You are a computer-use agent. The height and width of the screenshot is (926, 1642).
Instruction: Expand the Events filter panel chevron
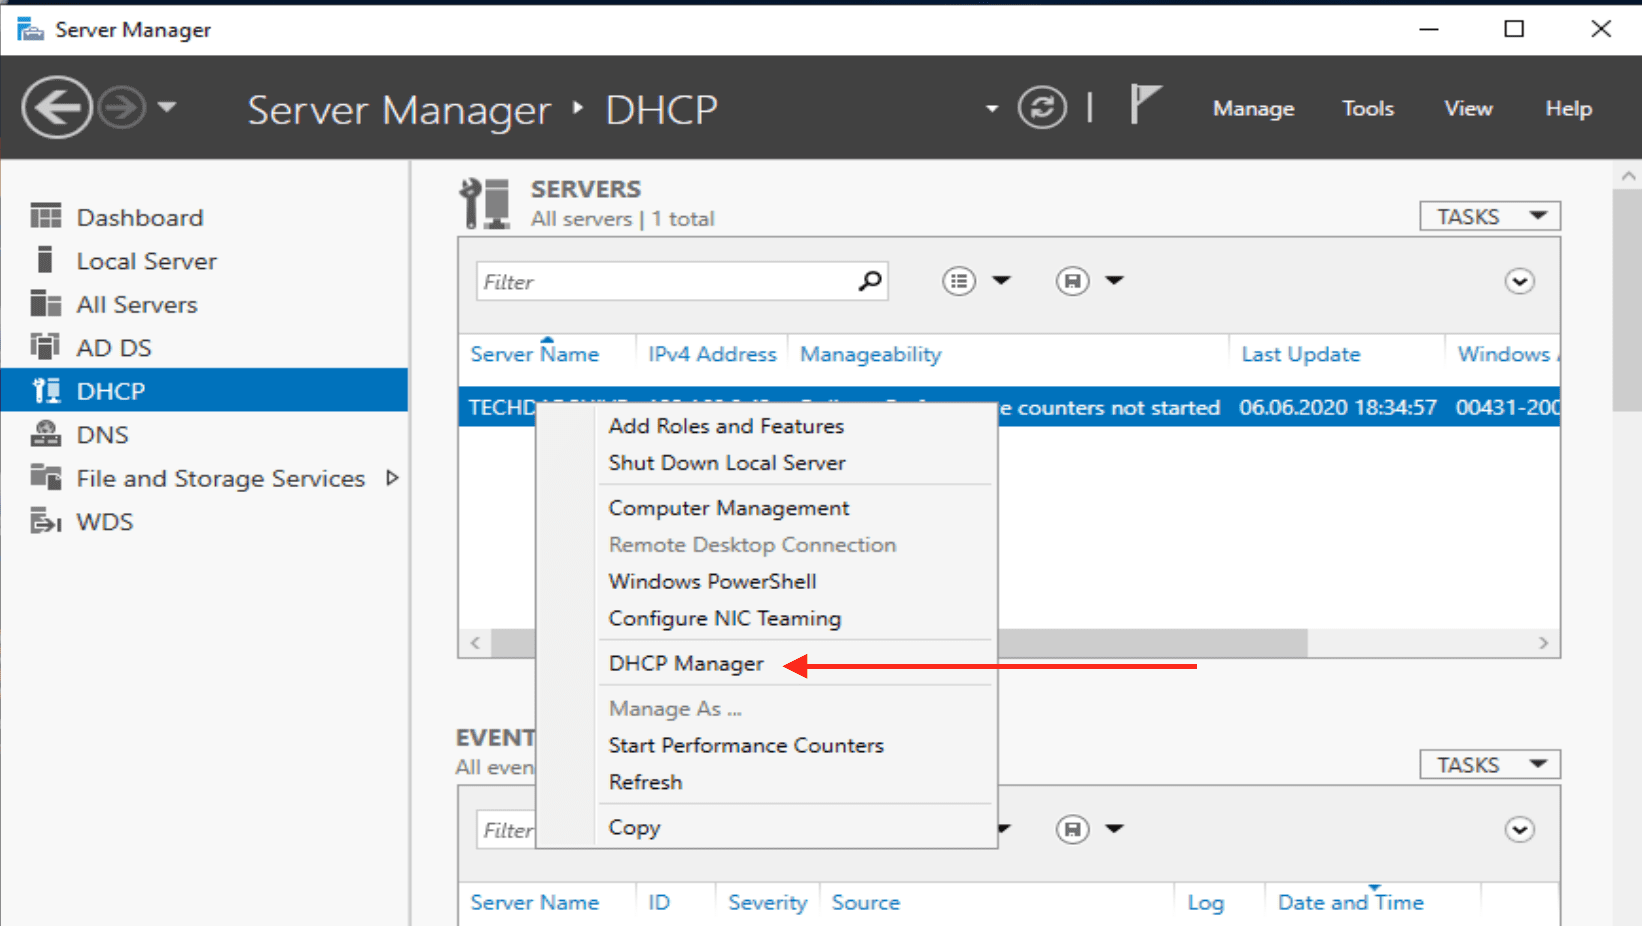[1520, 829]
